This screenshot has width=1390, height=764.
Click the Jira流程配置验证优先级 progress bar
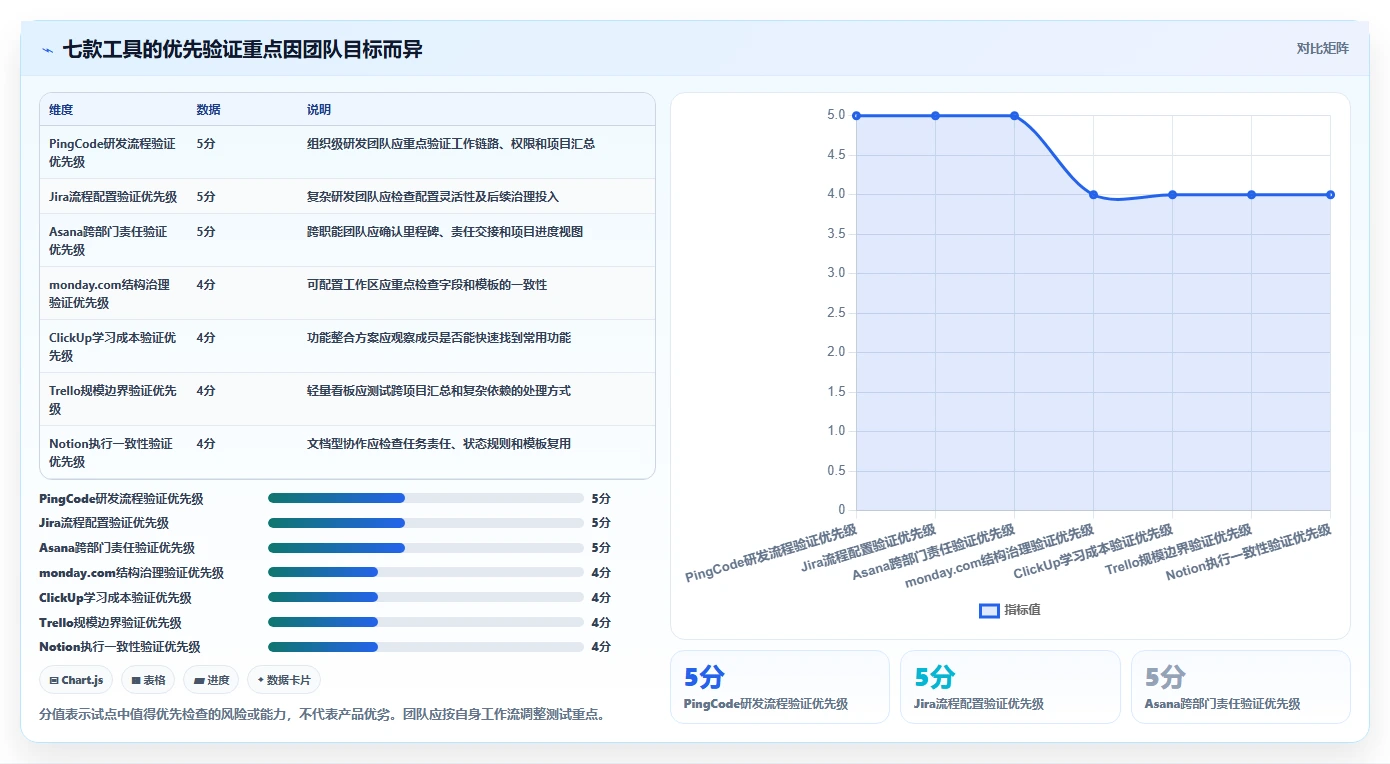pyautogui.click(x=426, y=523)
